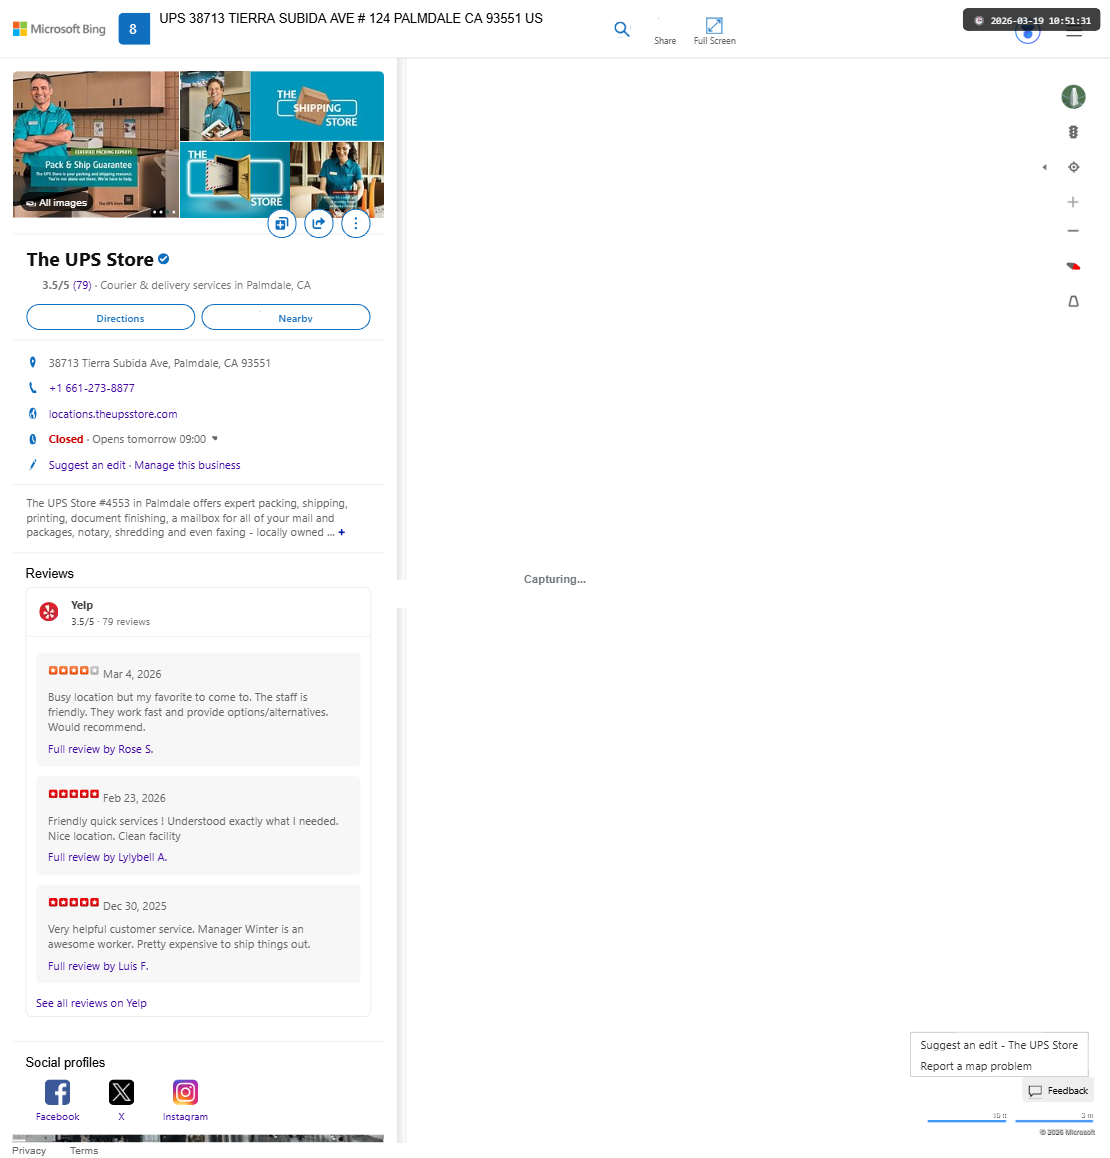Click Suggest an edit link in listing
Viewport: 1110px width, 1158px height.
coord(87,465)
